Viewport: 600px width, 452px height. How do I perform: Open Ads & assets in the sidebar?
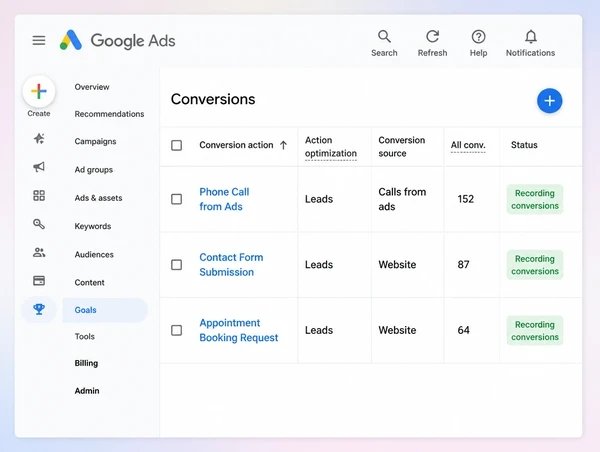click(x=98, y=198)
